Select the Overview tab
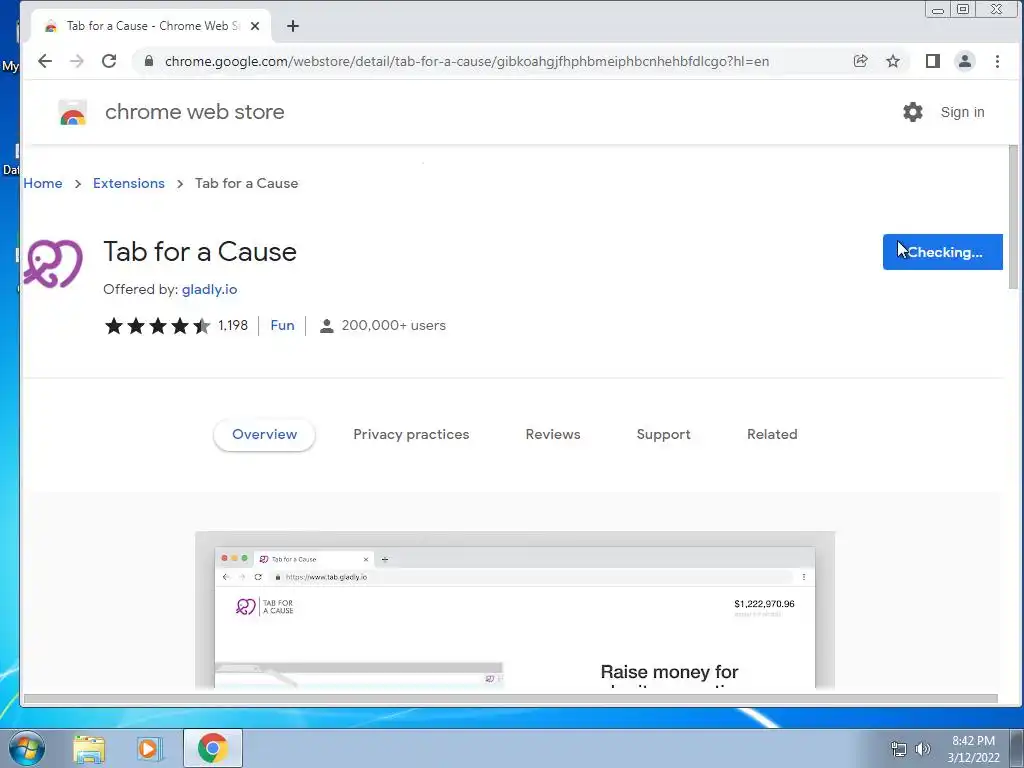The image size is (1024, 768). coord(264,435)
